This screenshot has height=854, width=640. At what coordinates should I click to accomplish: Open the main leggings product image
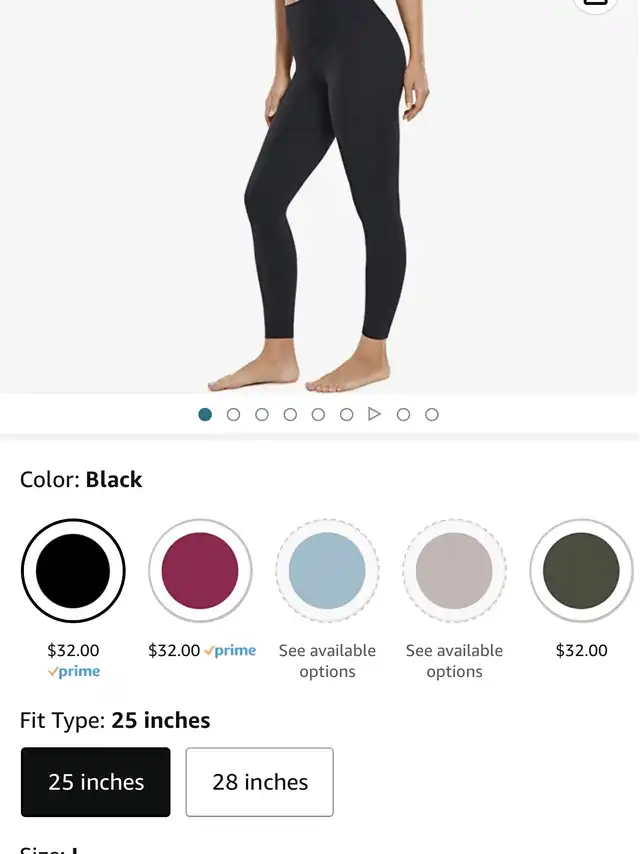320,196
